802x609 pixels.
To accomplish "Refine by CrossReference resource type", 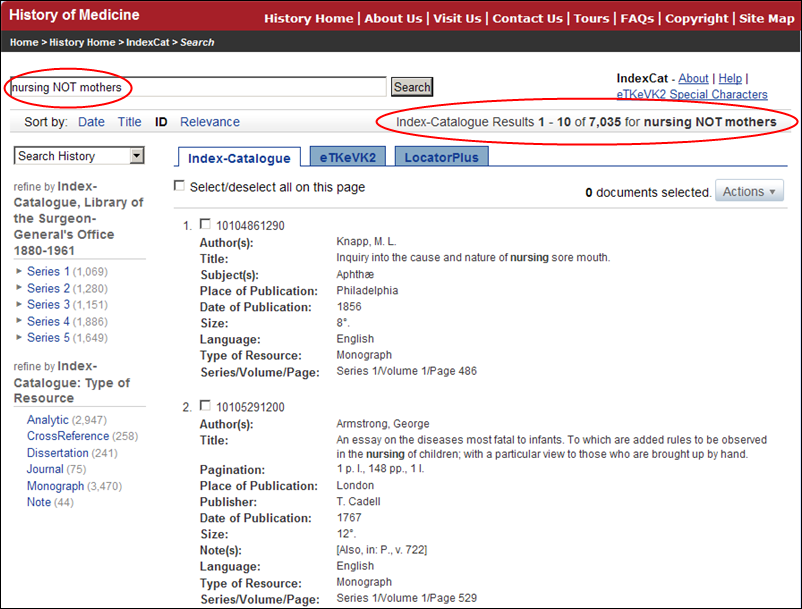I will pyautogui.click(x=68, y=436).
